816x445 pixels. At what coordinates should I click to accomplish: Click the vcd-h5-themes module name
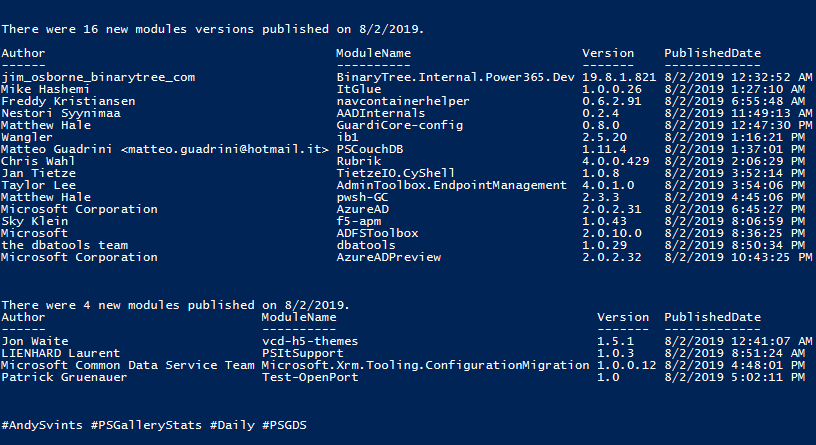pyautogui.click(x=310, y=341)
